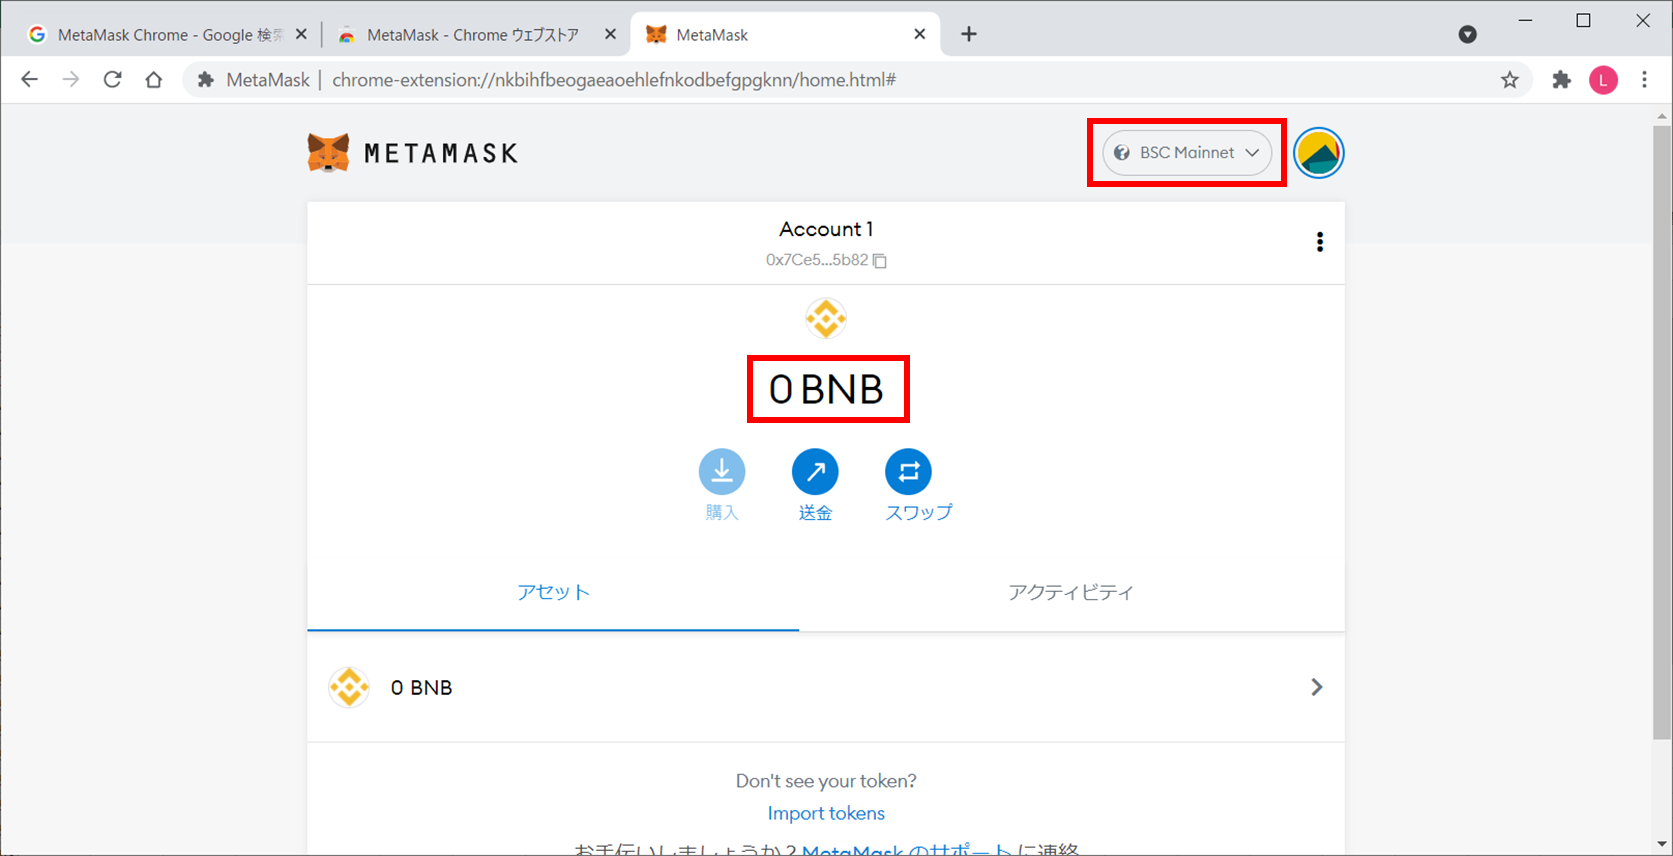Close the MetaMask Google search tab
The height and width of the screenshot is (856, 1673).
point(301,34)
